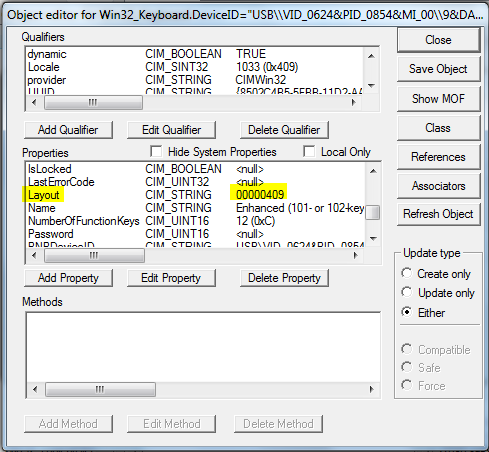Image resolution: width=489 pixels, height=452 pixels.
Task: Click Delete Qualifier
Action: coord(284,130)
